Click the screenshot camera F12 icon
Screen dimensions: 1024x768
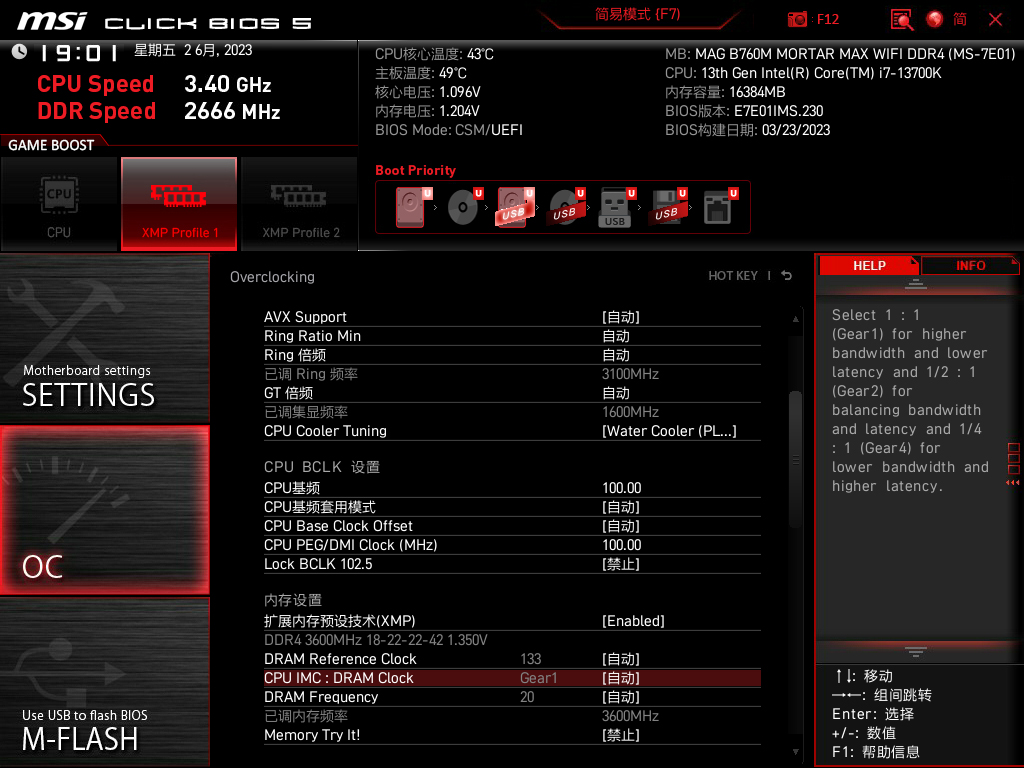798,19
